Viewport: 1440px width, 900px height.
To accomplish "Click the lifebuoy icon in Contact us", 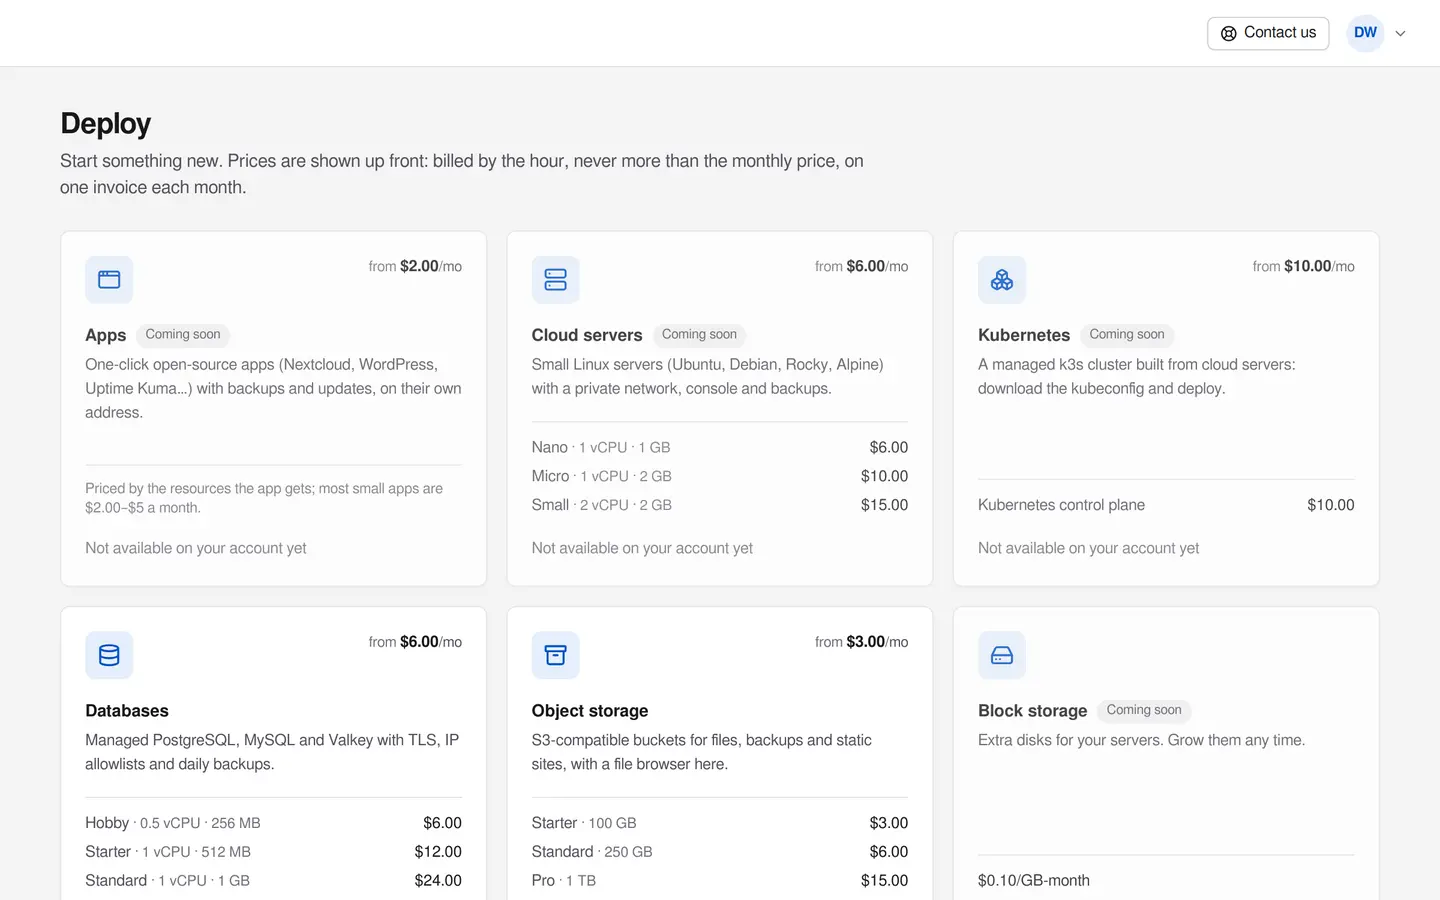I will (1229, 33).
